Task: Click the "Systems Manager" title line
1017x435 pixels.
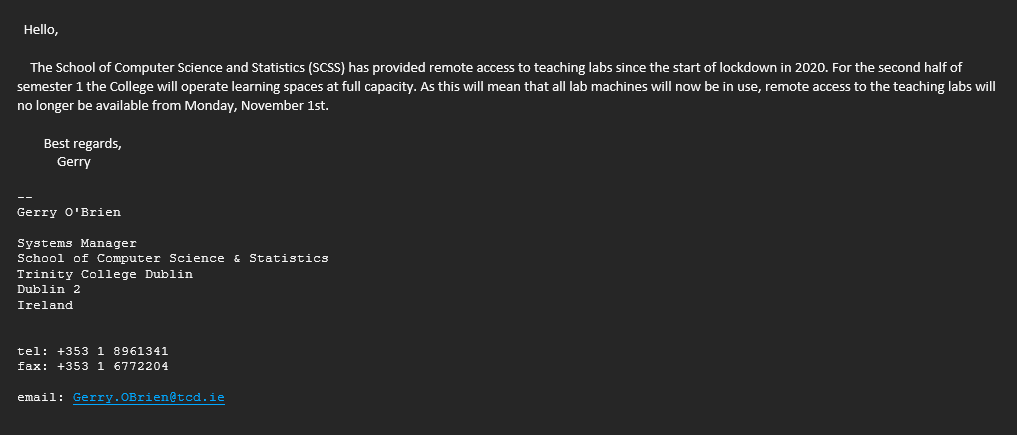Action: pyautogui.click(x=77, y=244)
